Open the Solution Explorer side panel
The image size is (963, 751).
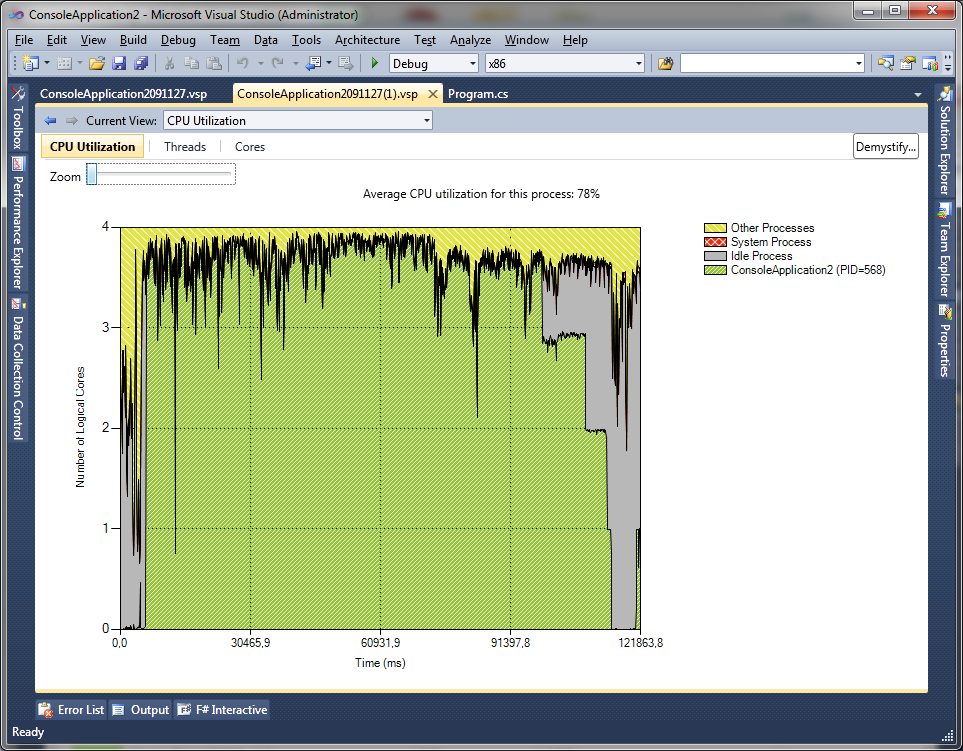(x=945, y=140)
